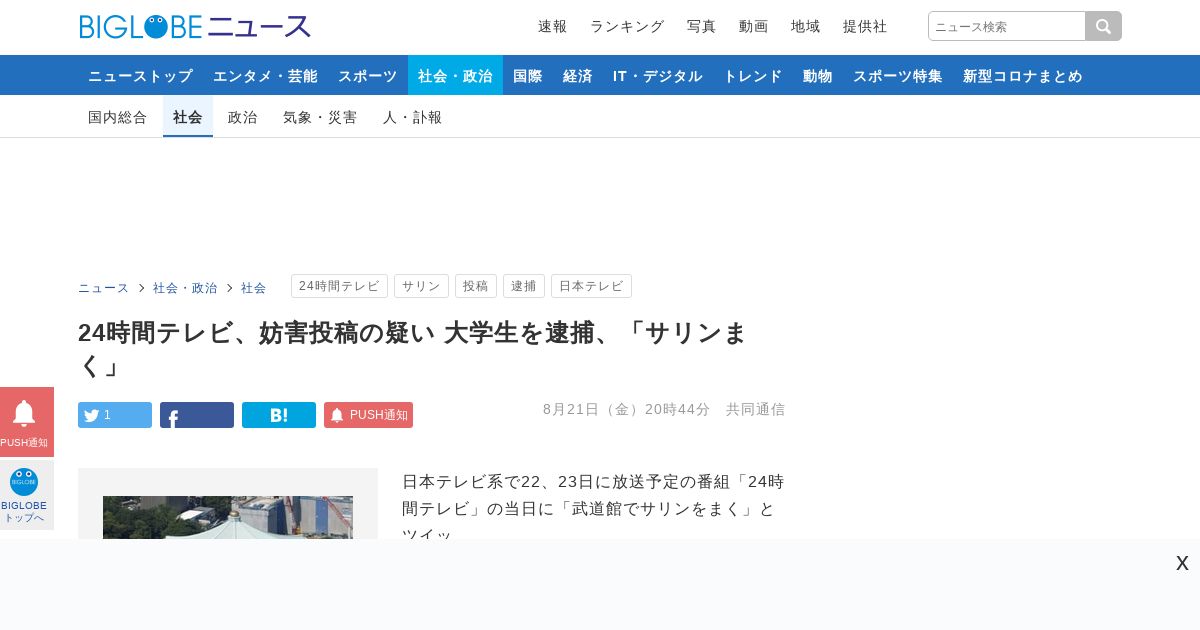
Task: Select the 新型コロナまとめ navigation tab
Action: [1023, 75]
